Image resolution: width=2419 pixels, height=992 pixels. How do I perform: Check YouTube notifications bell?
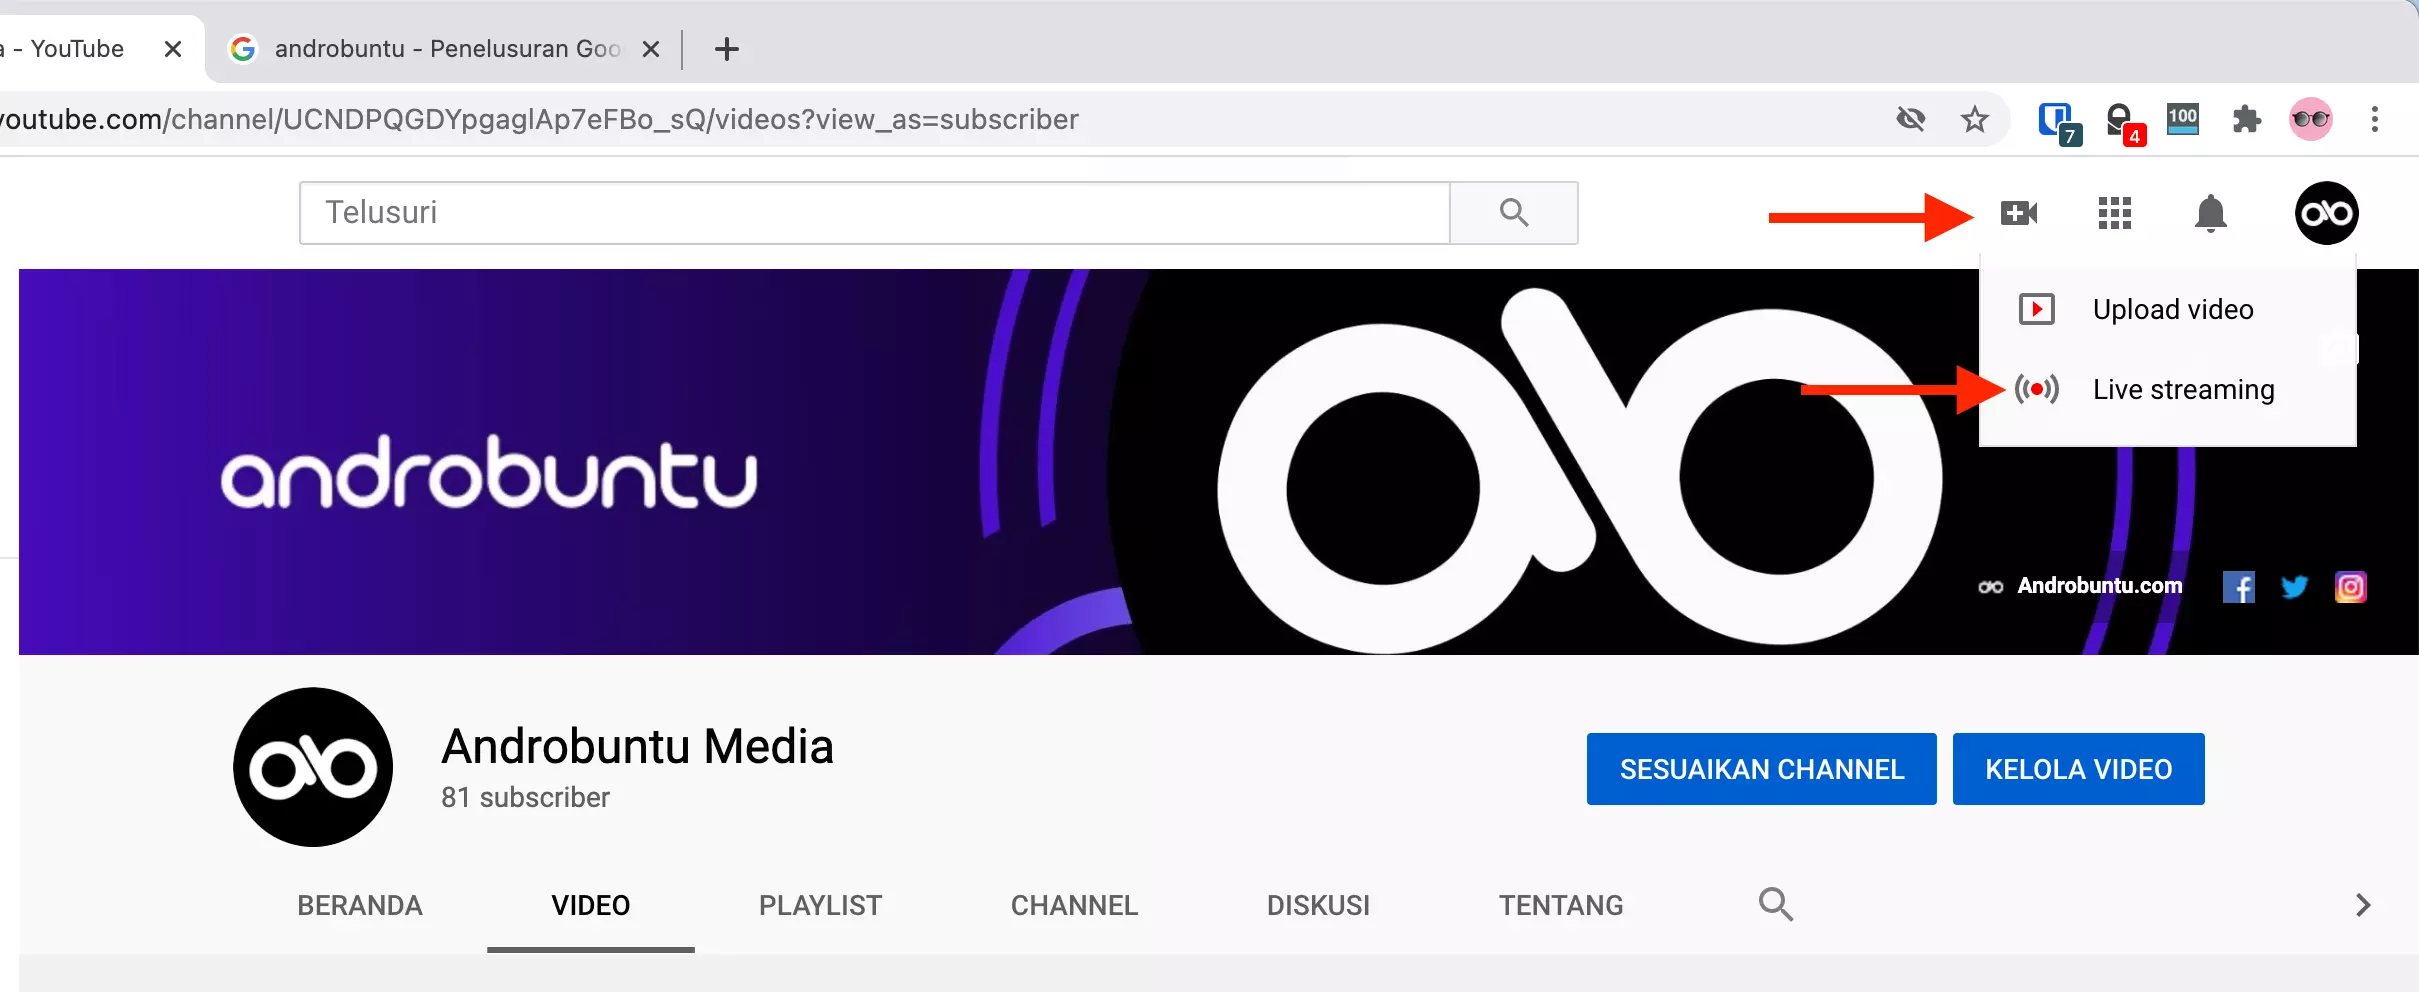(2211, 213)
